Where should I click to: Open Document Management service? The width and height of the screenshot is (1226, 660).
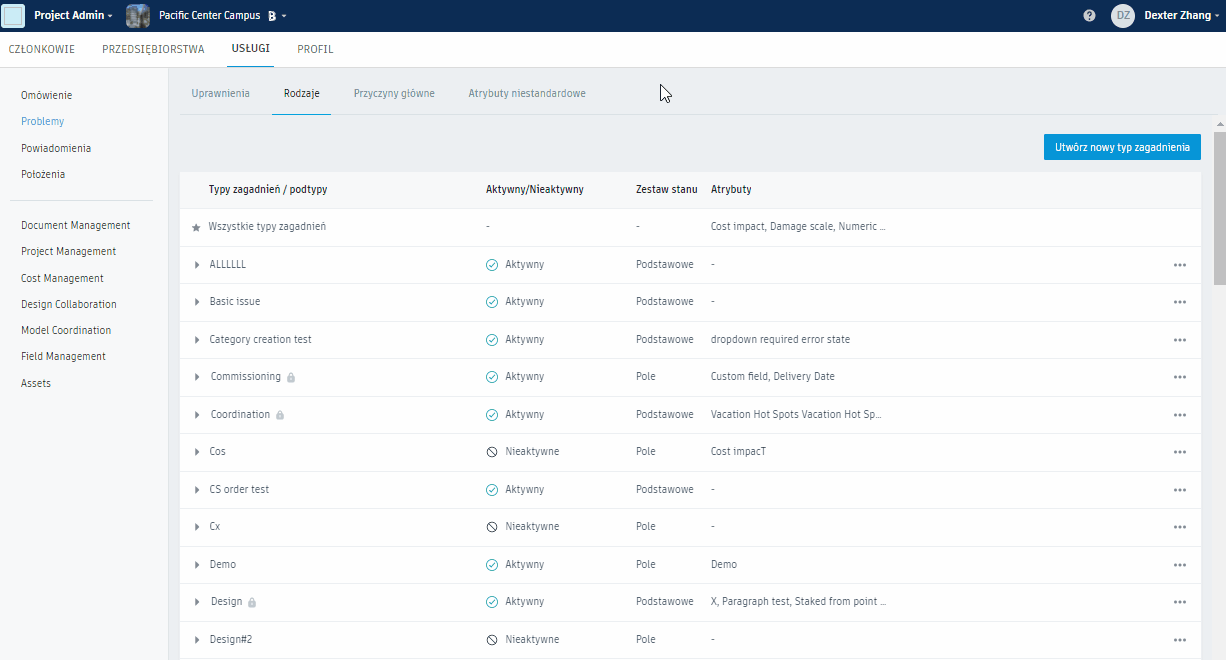tap(76, 225)
